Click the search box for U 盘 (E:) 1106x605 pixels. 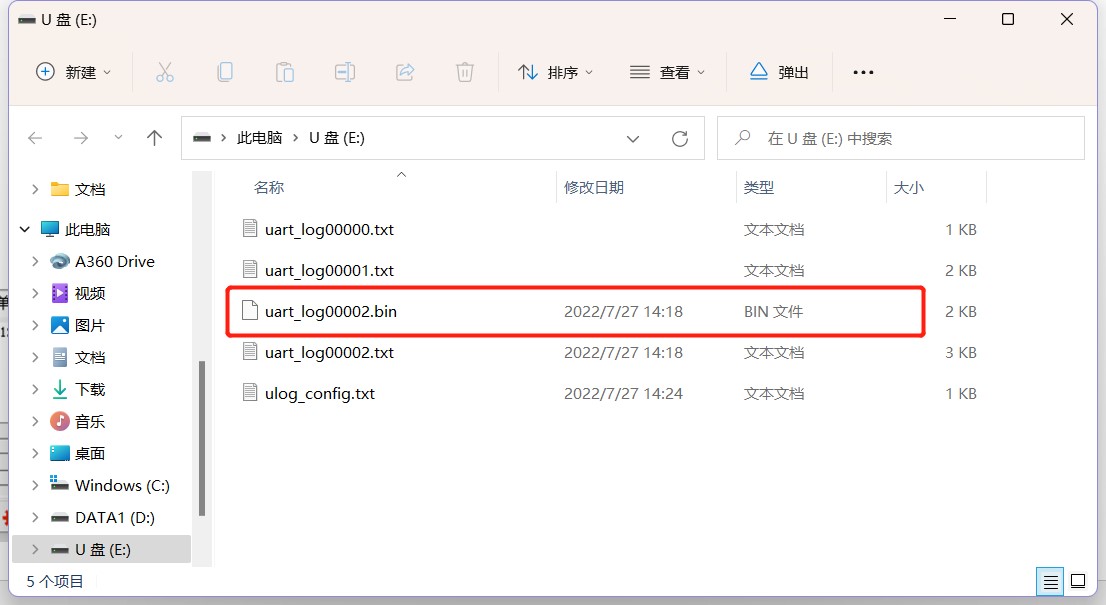pos(901,138)
